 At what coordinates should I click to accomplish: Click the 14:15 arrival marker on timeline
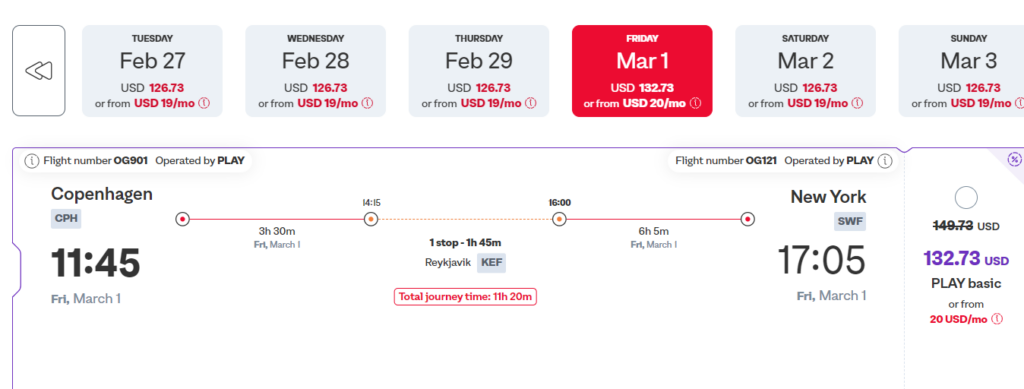(370, 219)
